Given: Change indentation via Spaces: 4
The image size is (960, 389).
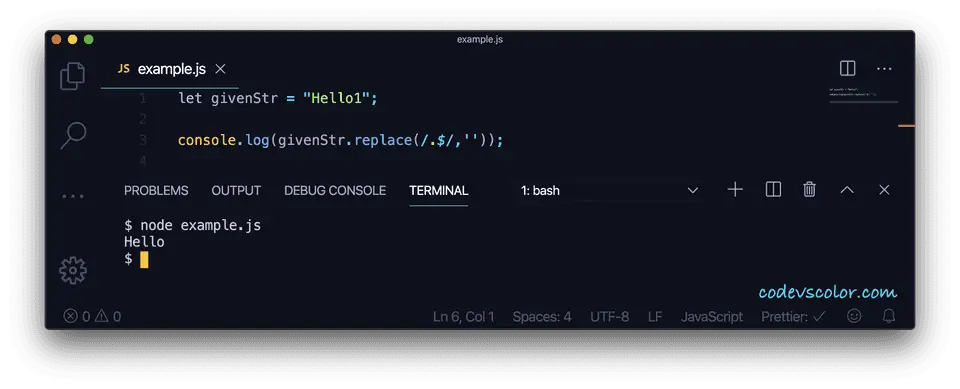Looking at the screenshot, I should point(542,317).
